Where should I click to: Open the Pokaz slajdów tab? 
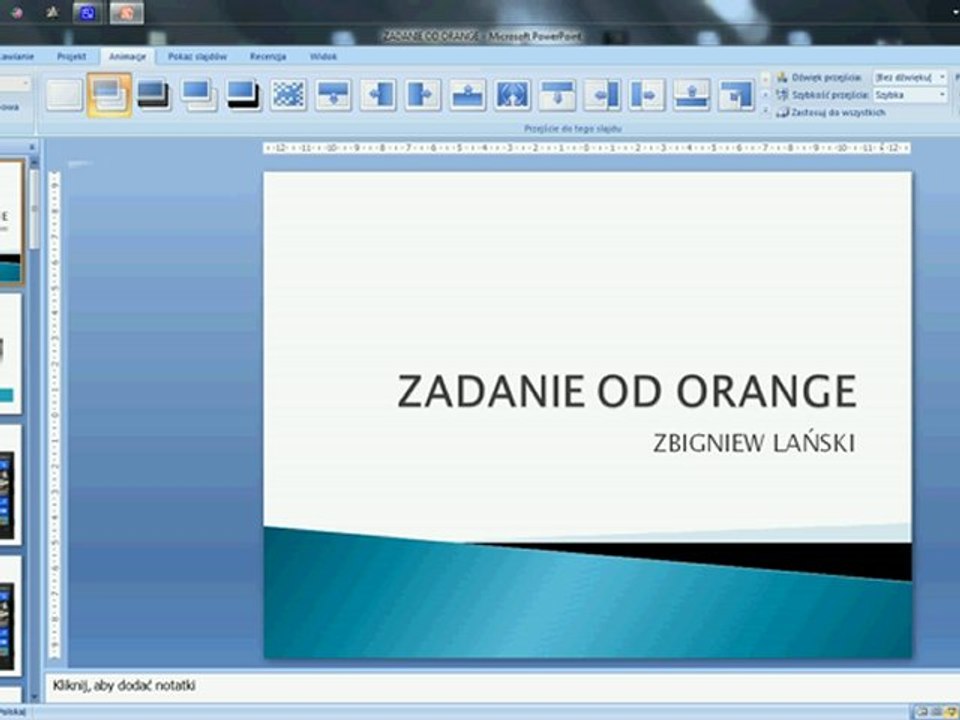(x=197, y=56)
